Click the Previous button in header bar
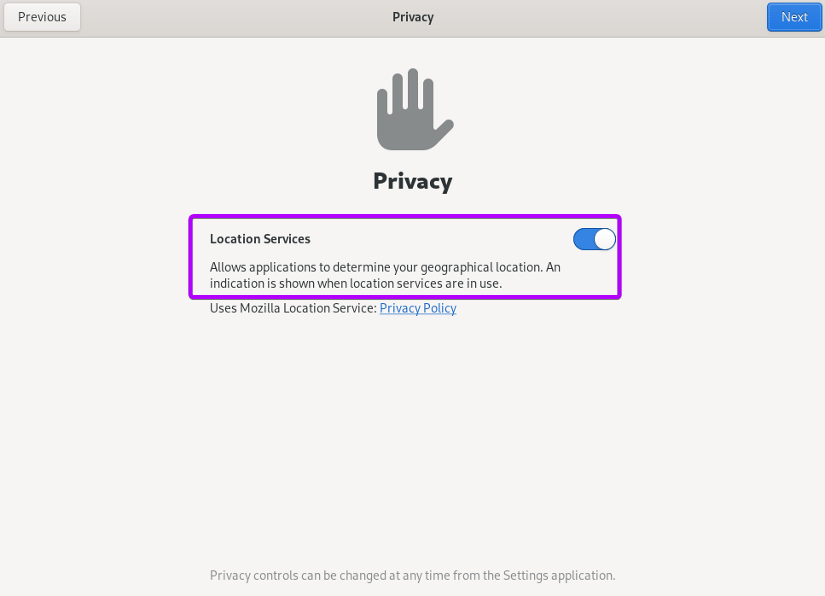 (x=42, y=17)
